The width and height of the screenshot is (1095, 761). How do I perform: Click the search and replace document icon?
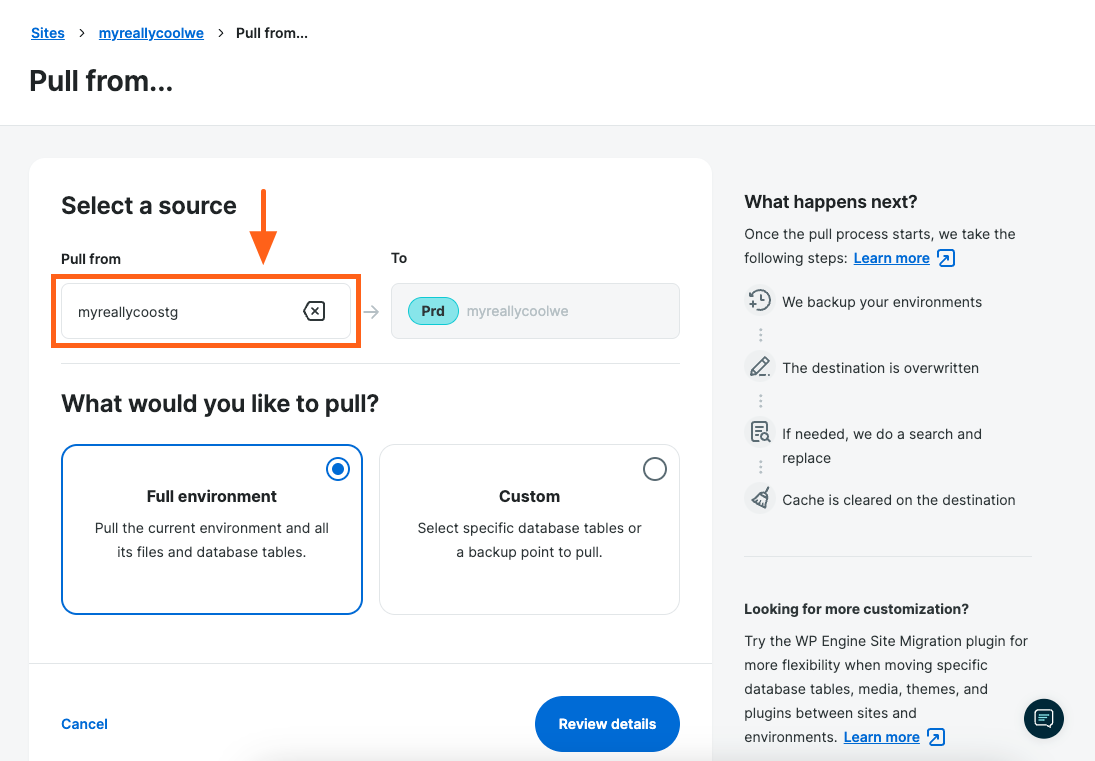pyautogui.click(x=760, y=433)
